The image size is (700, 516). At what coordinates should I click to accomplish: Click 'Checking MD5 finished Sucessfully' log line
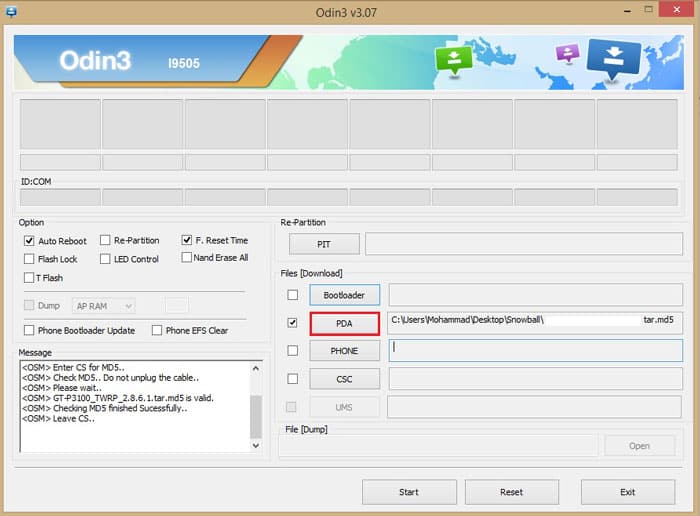tap(104, 408)
